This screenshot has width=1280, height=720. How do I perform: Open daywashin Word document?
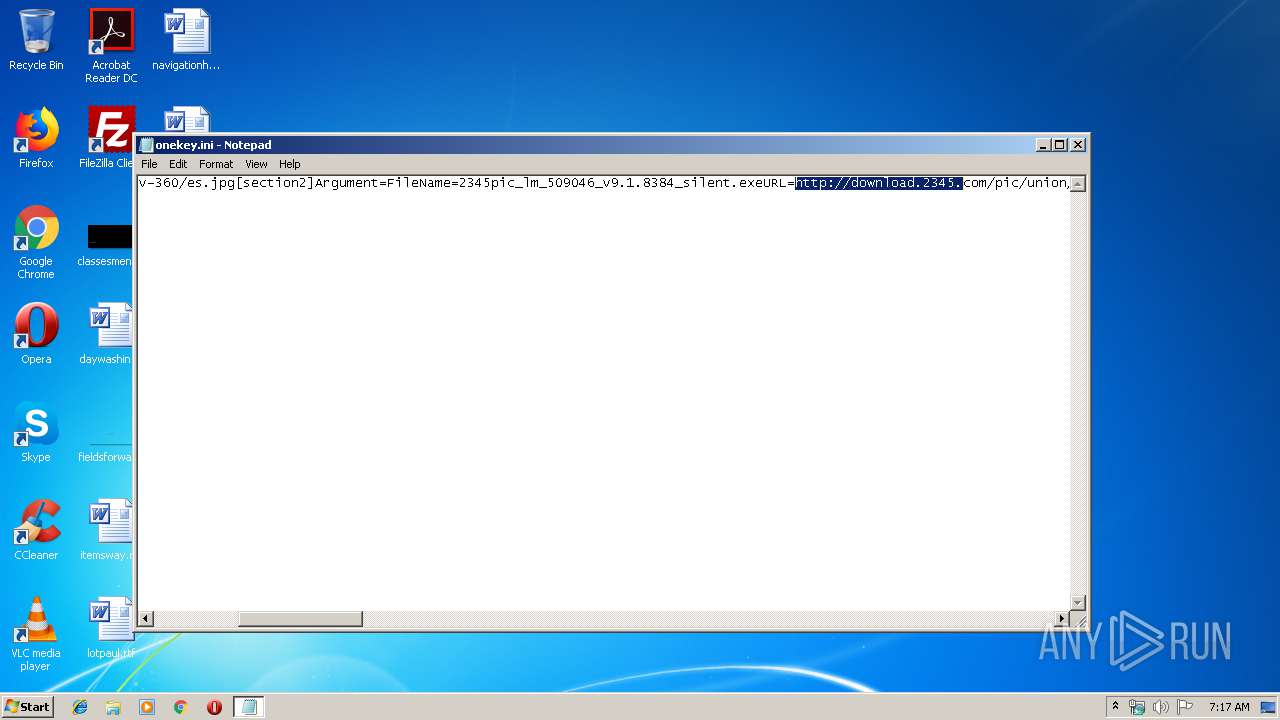tap(107, 334)
